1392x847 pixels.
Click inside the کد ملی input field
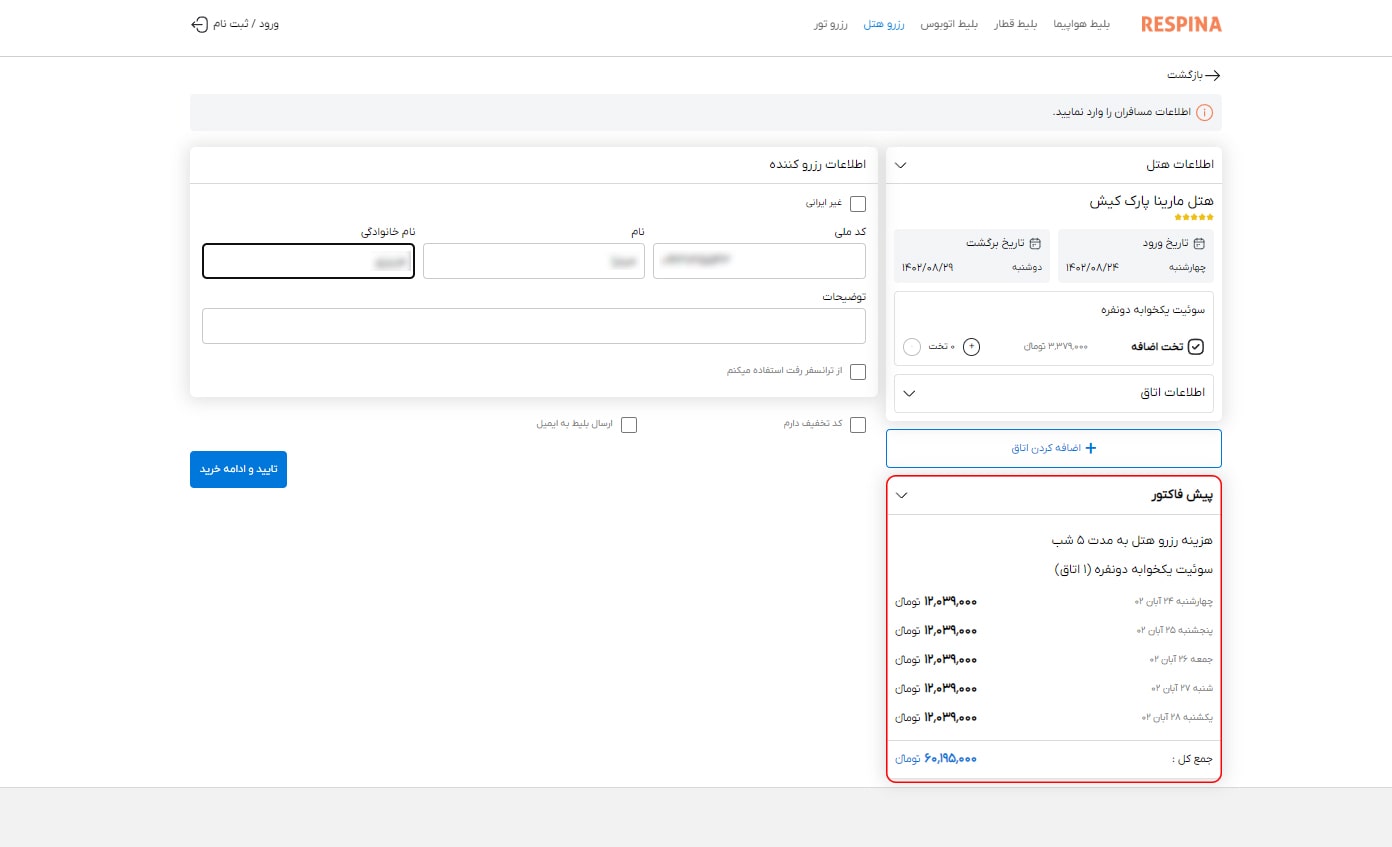coord(759,261)
